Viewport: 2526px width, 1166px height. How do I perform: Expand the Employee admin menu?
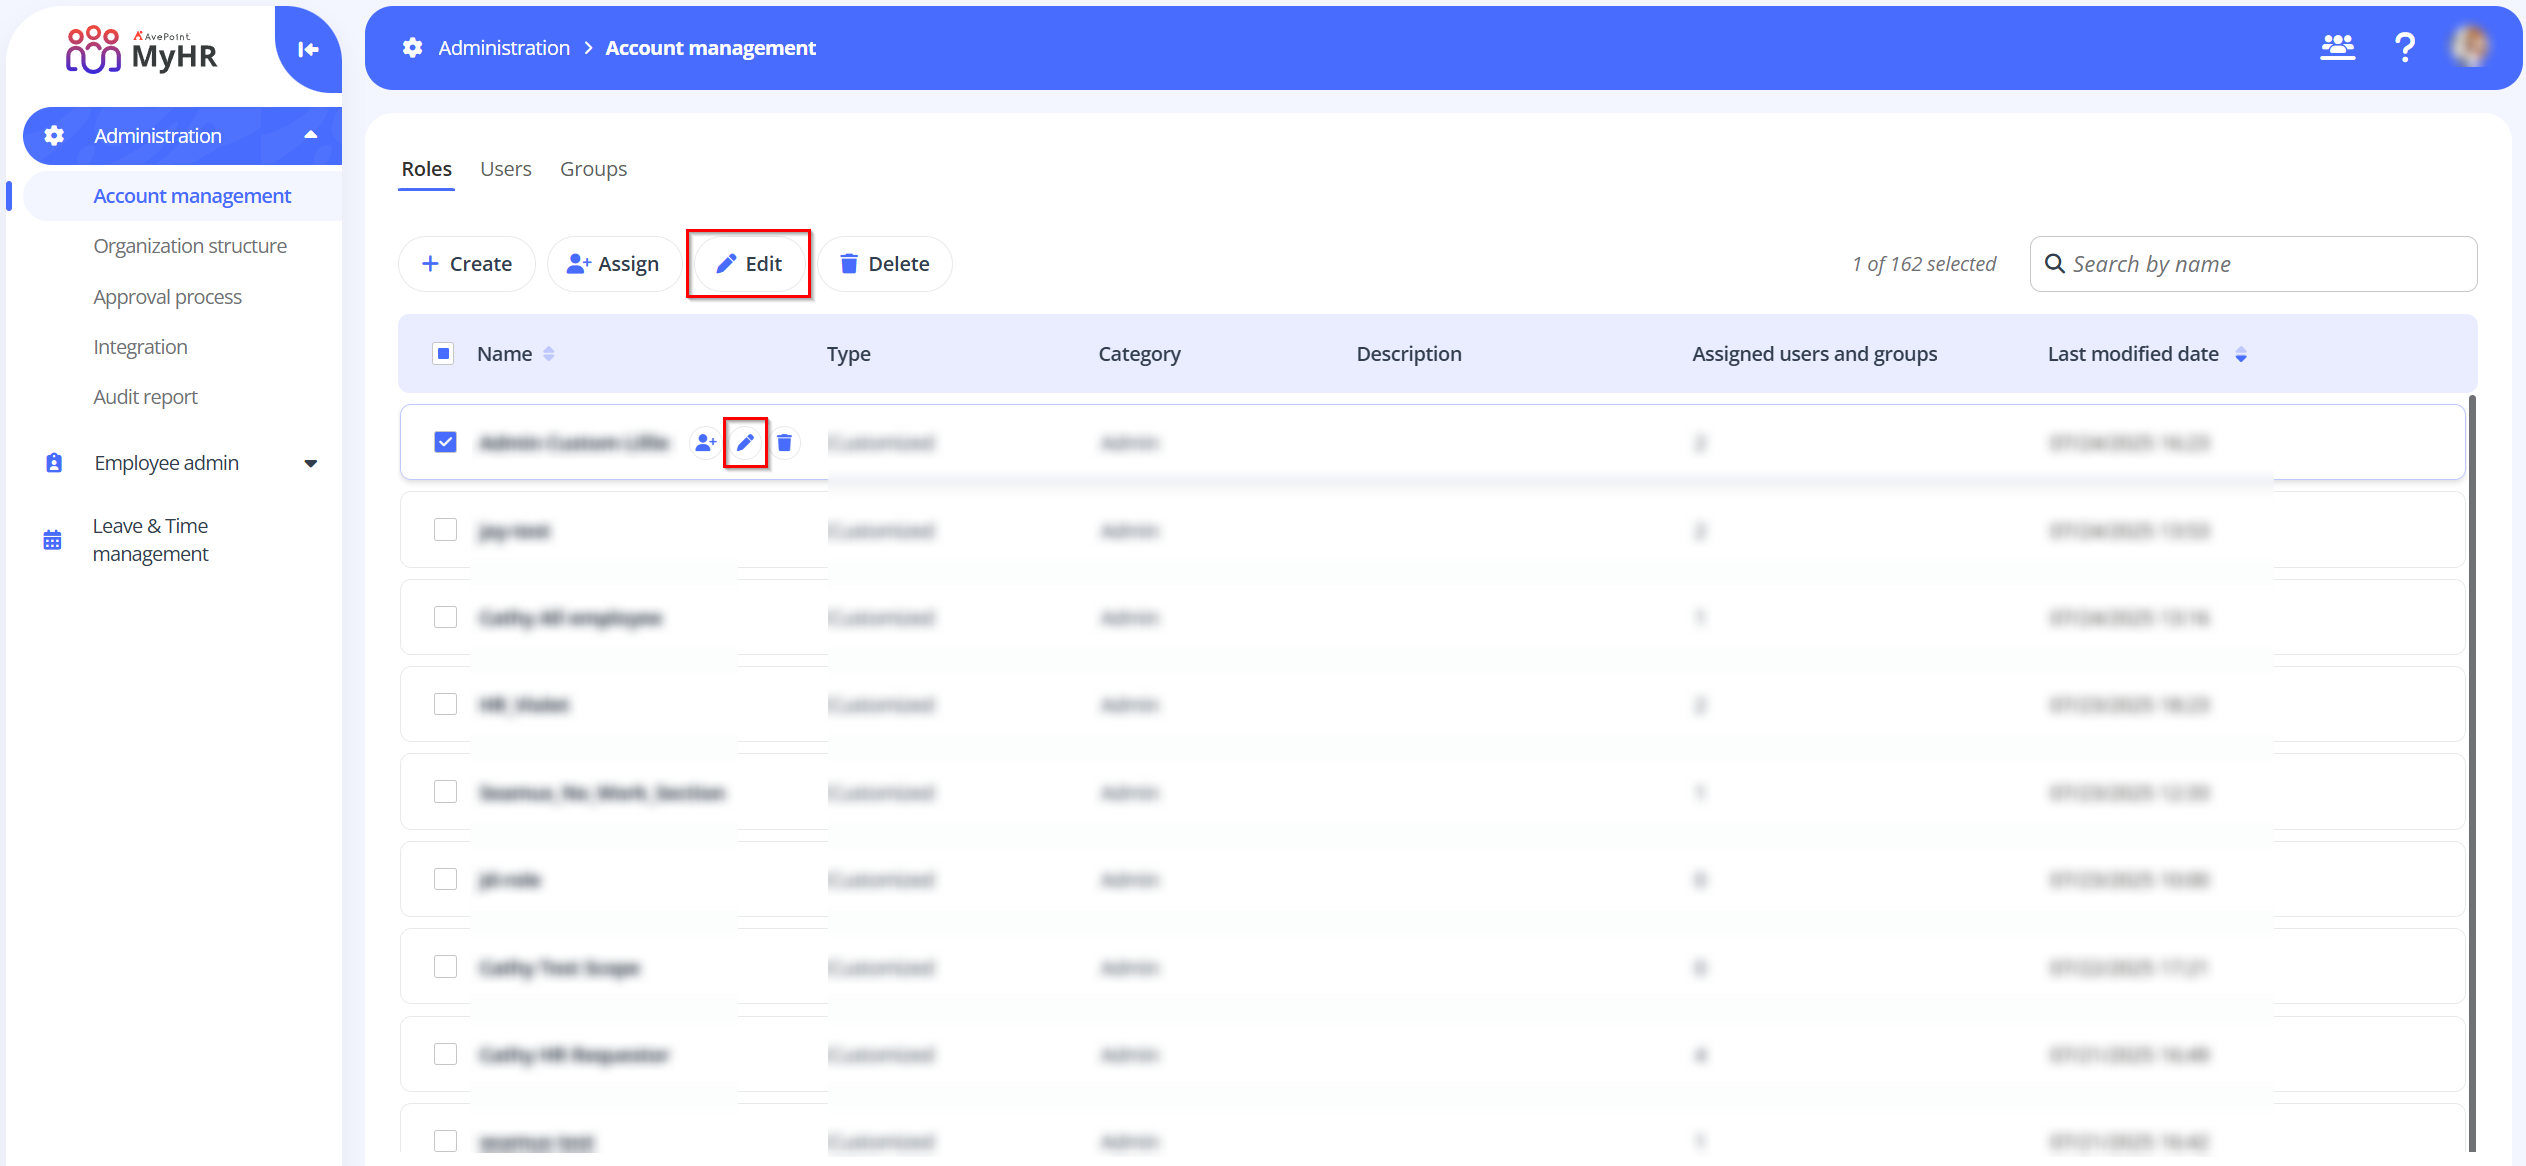[311, 463]
